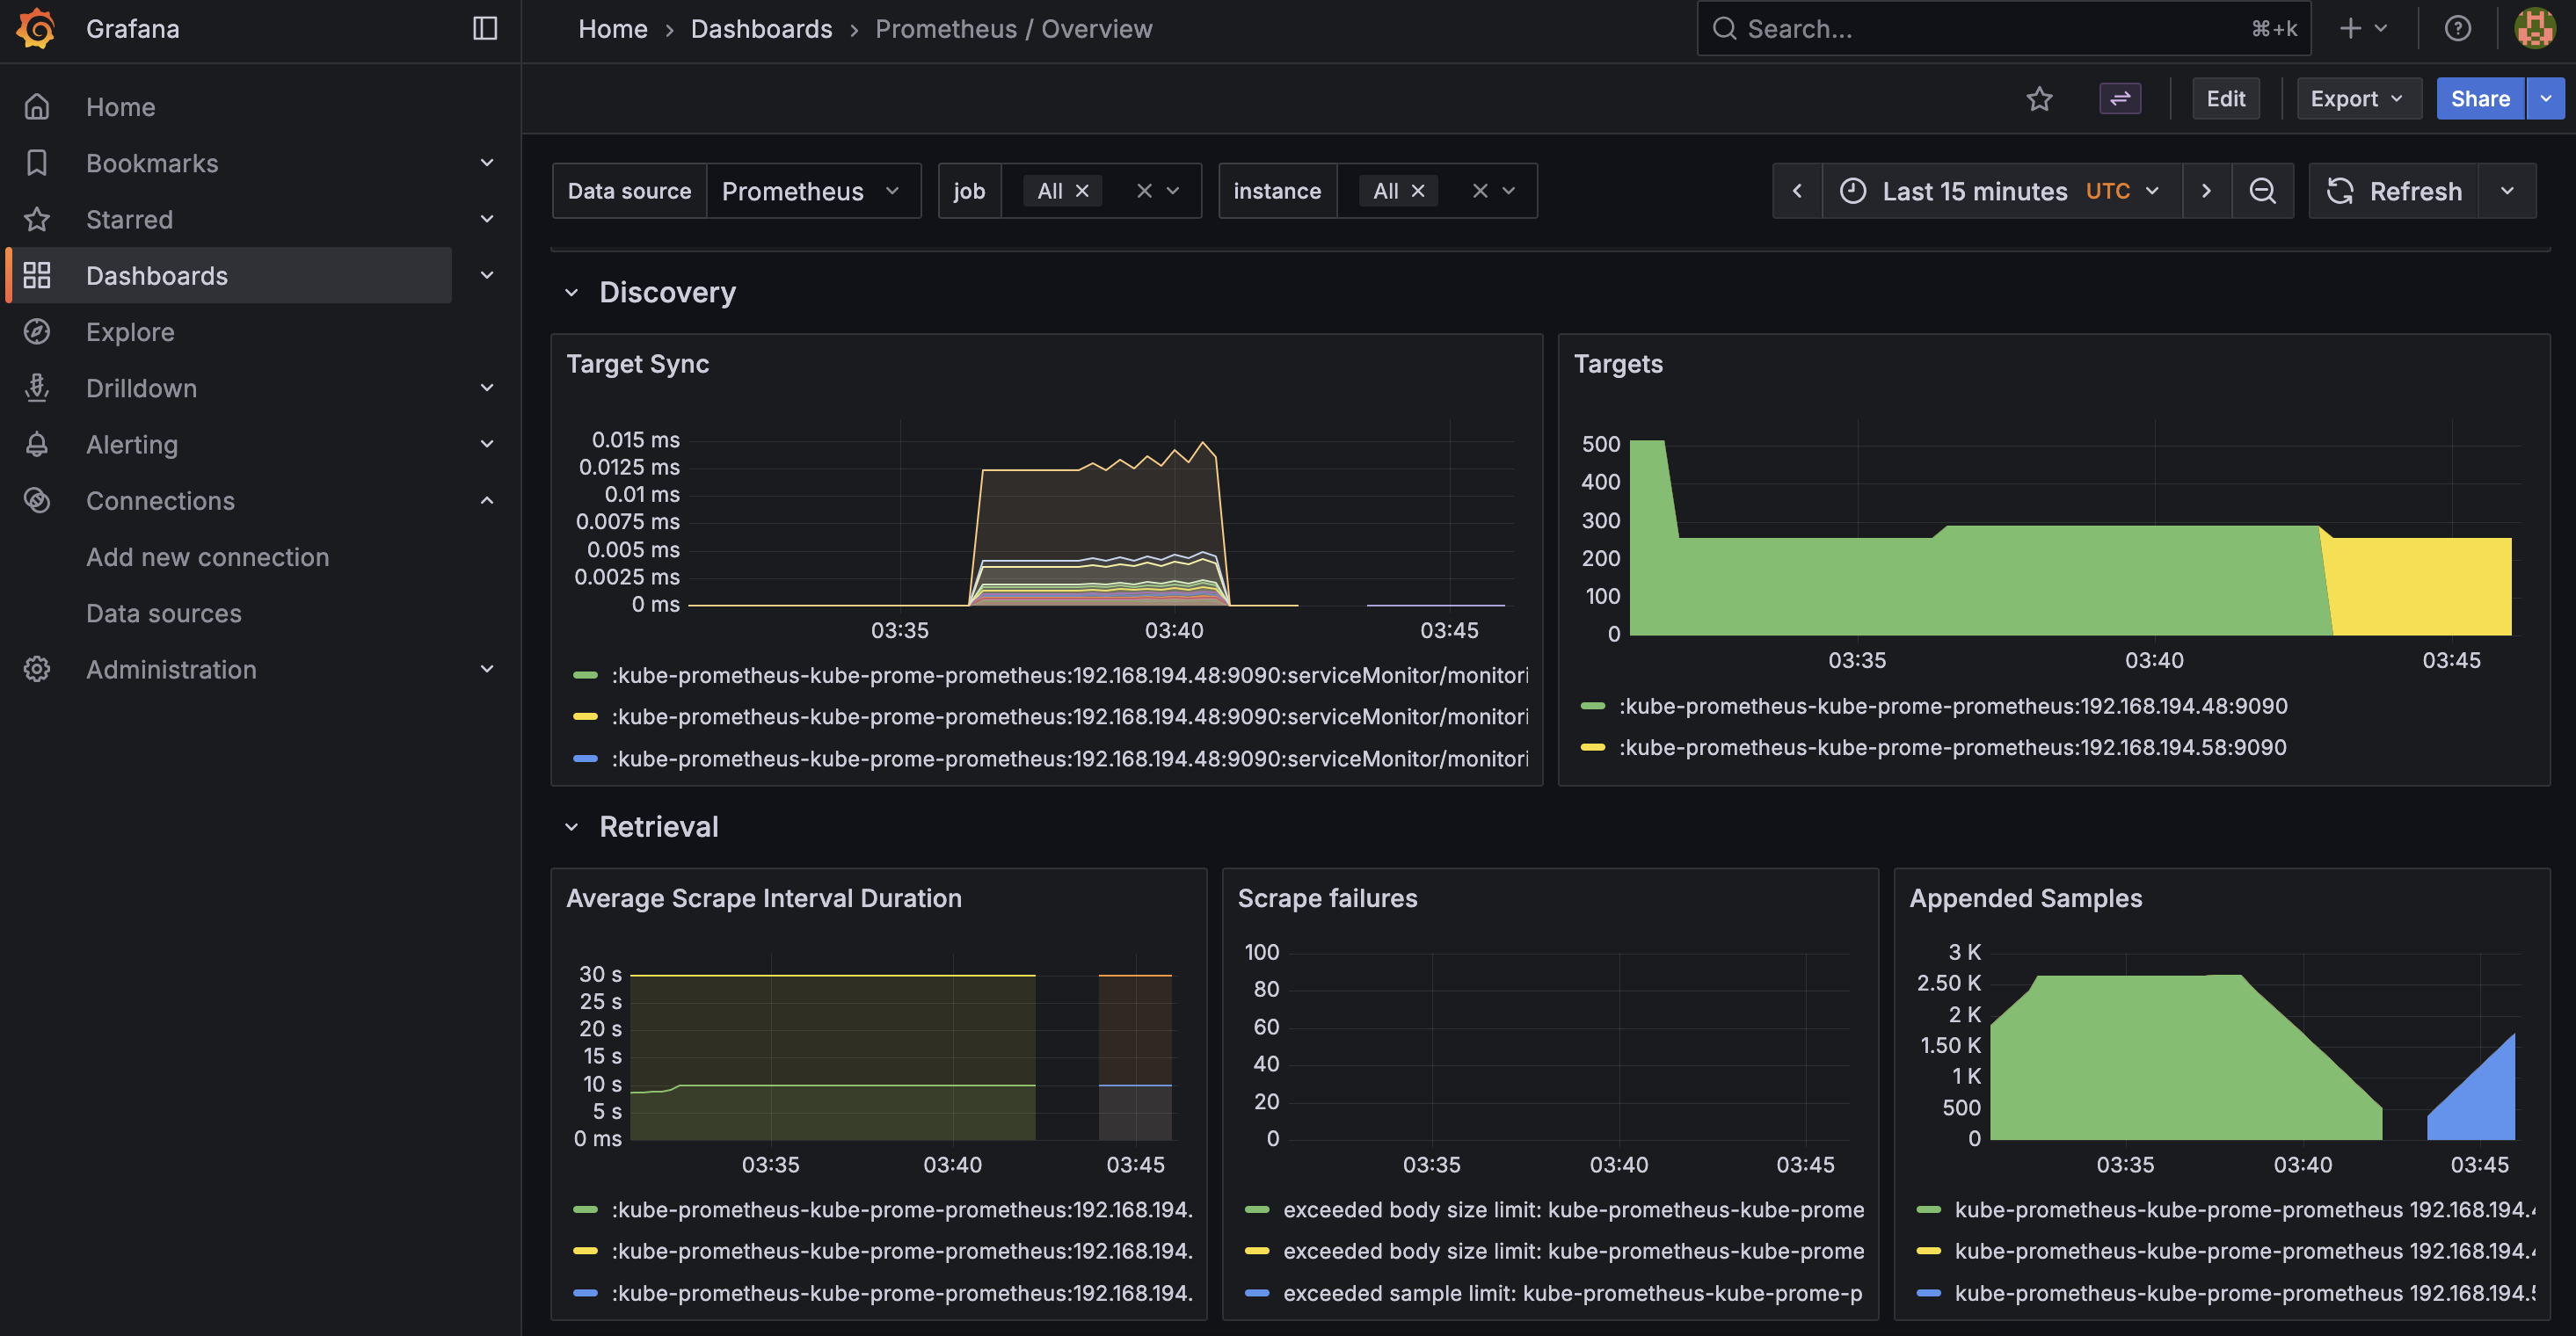The width and height of the screenshot is (2576, 1336).
Task: Open the Prometheus data source dropdown
Action: click(812, 190)
